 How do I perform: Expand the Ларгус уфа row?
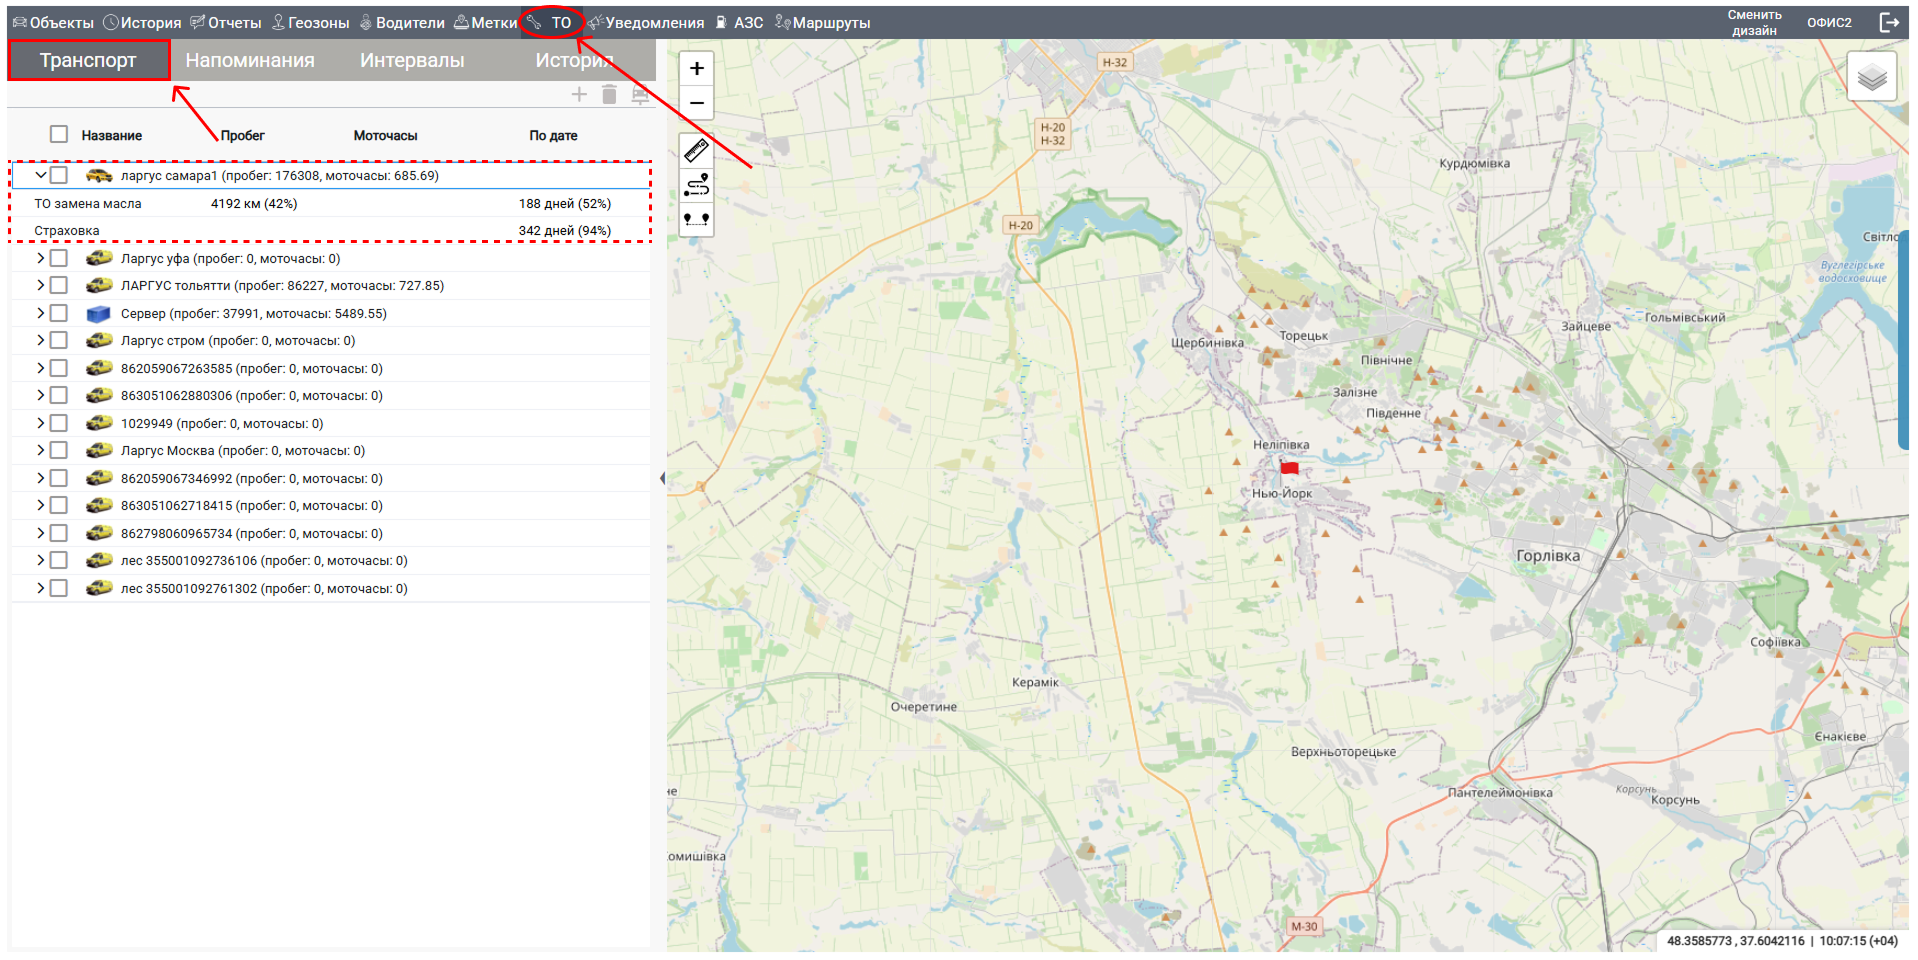pos(41,258)
